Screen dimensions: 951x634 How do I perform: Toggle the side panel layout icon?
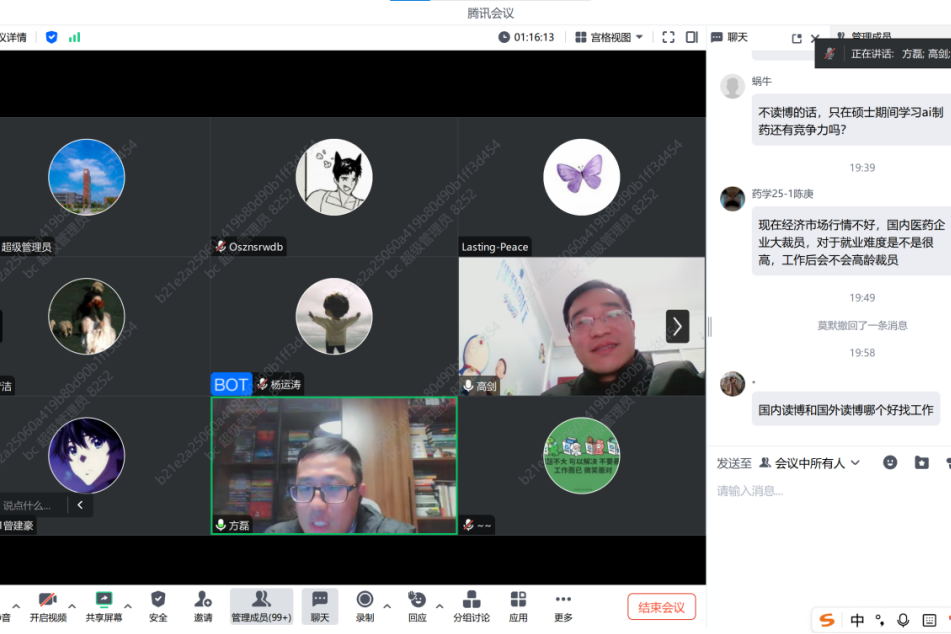click(x=691, y=37)
